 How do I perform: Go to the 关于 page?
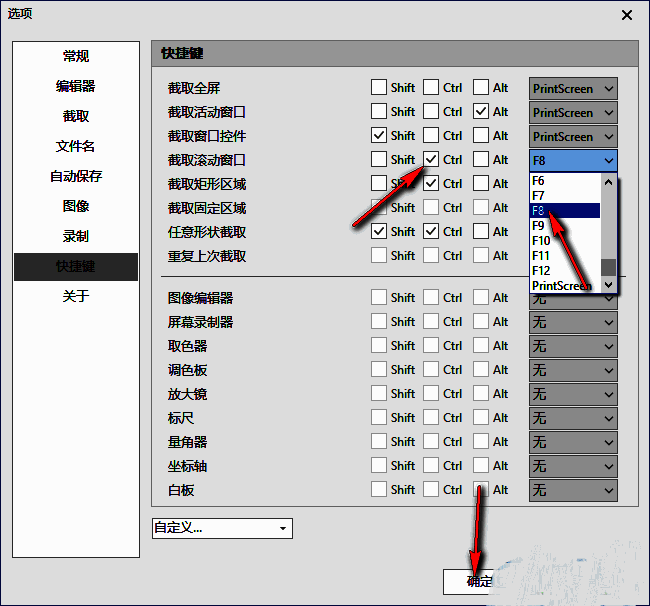pyautogui.click(x=76, y=296)
